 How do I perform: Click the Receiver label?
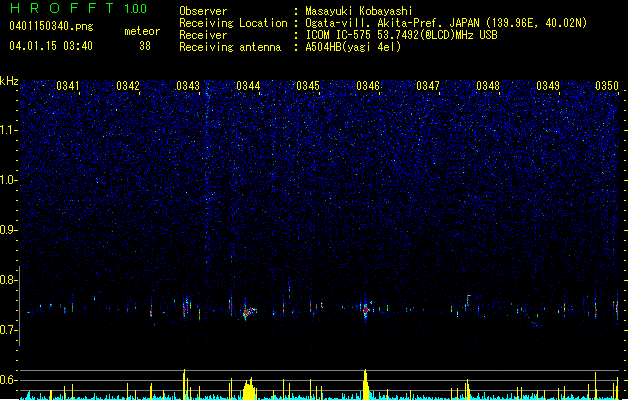point(203,35)
